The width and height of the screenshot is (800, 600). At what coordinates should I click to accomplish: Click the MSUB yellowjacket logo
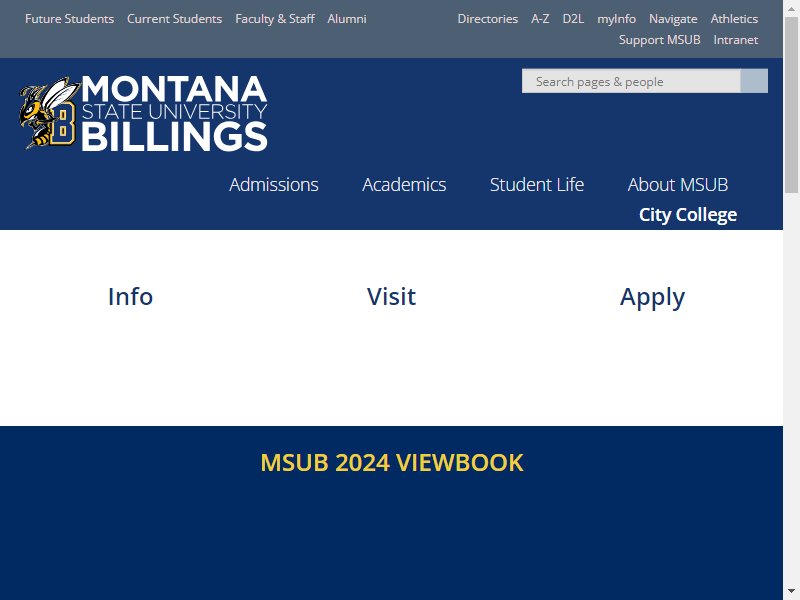click(143, 113)
